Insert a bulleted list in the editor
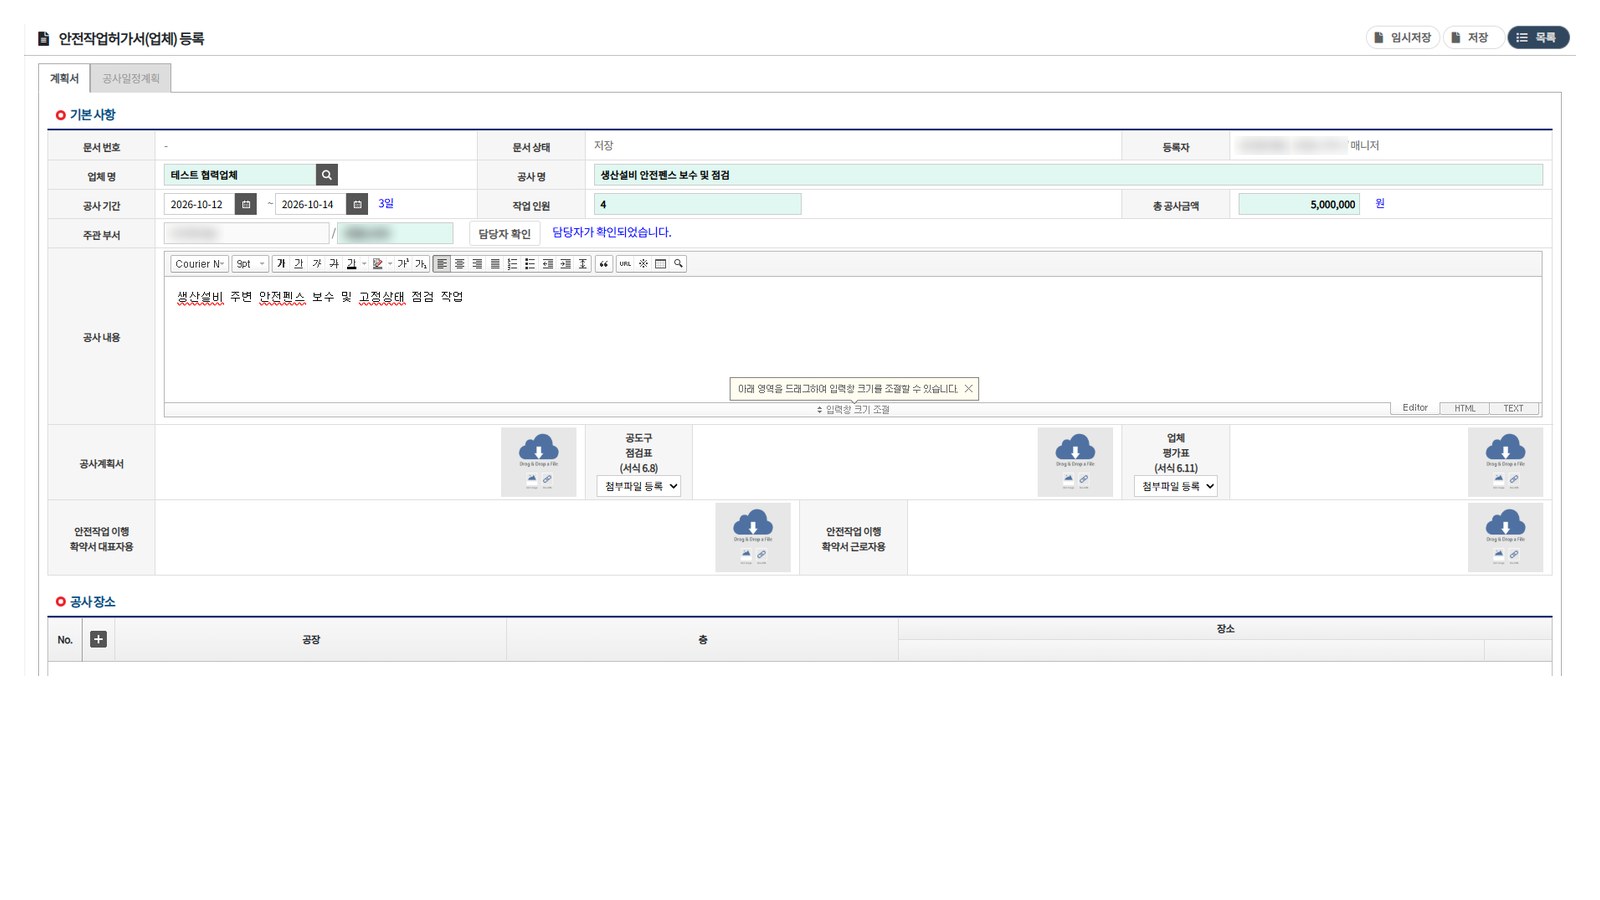Image resolution: width=1600 pixels, height=900 pixels. (530, 264)
